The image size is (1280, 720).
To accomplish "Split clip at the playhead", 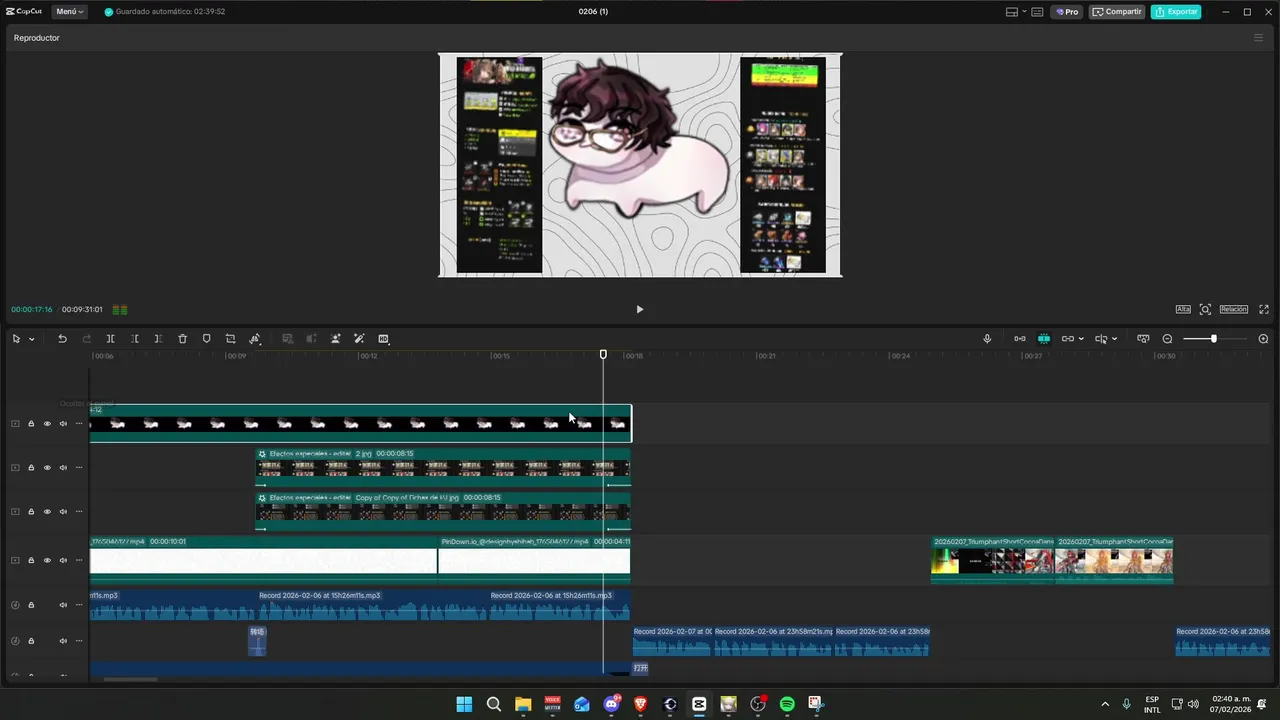I will tap(110, 339).
